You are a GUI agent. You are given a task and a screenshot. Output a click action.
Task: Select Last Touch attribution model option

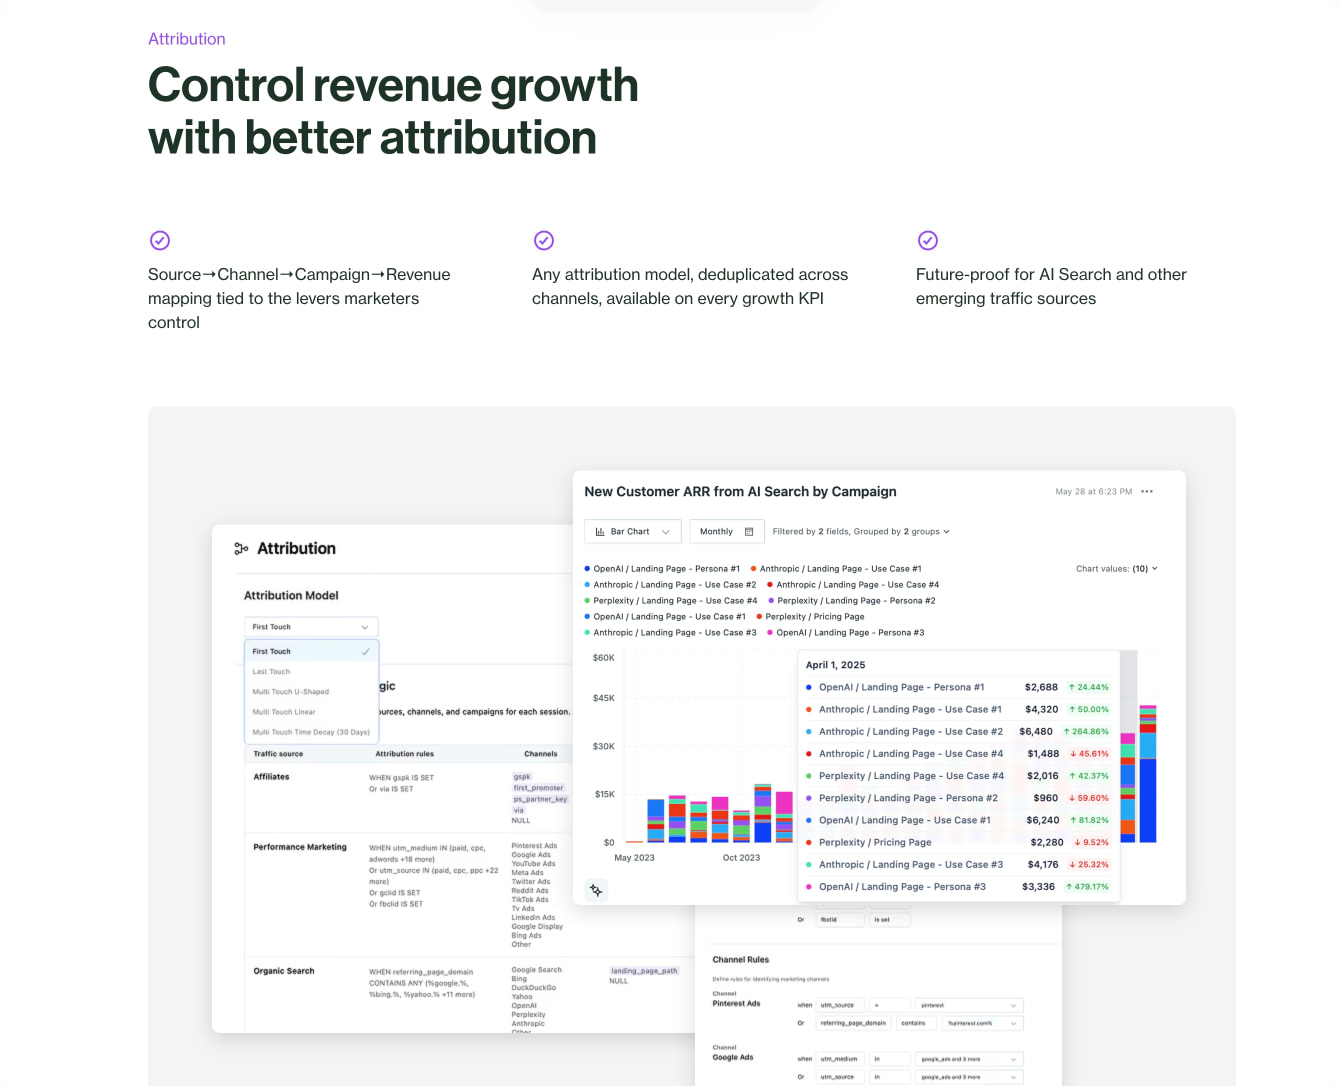coord(311,672)
